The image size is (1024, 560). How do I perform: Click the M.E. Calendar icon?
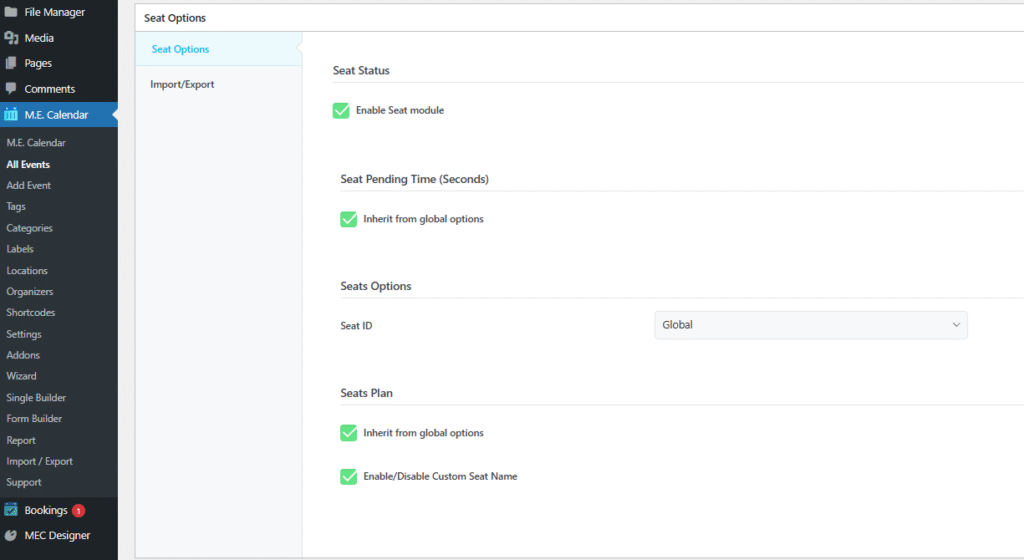(x=11, y=115)
